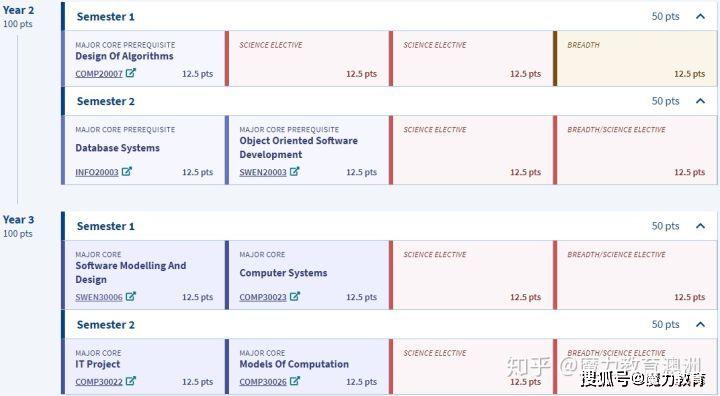Select the Breadth slot in Year 2 Semester 1
The width and height of the screenshot is (720, 396).
pyautogui.click(x=635, y=59)
